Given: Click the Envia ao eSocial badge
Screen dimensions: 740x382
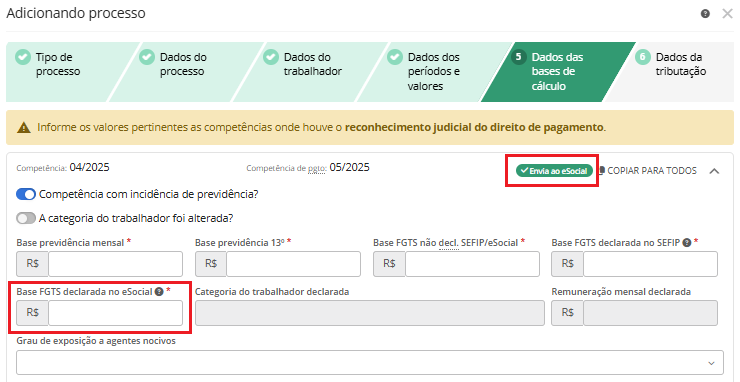Looking at the screenshot, I should tap(554, 170).
